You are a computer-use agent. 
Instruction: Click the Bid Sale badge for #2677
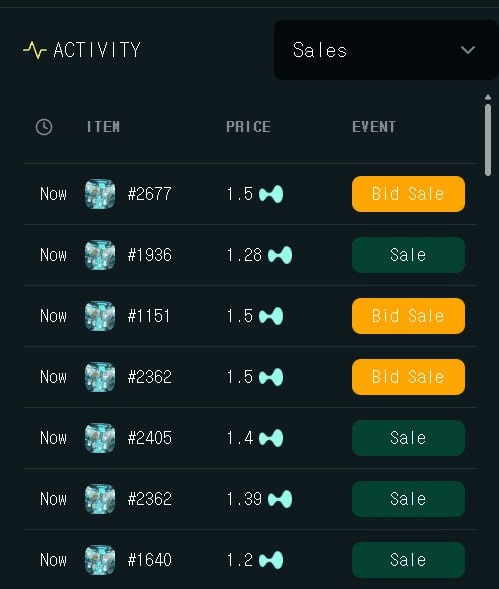click(x=408, y=194)
